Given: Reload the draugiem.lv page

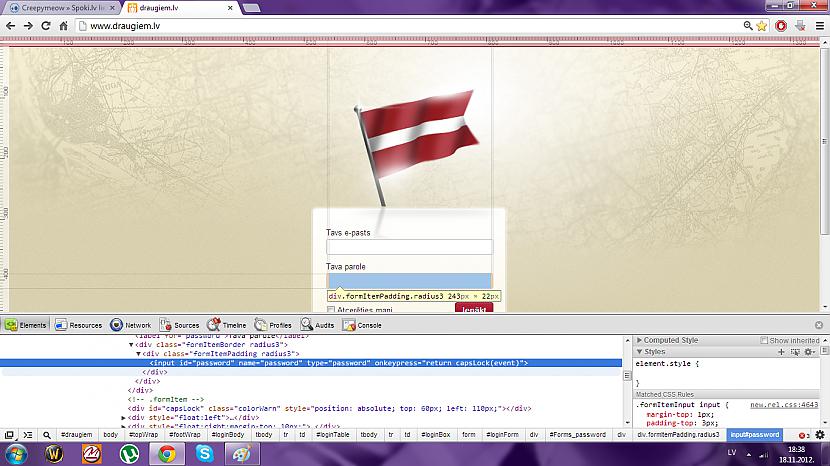Looking at the screenshot, I should pos(46,25).
